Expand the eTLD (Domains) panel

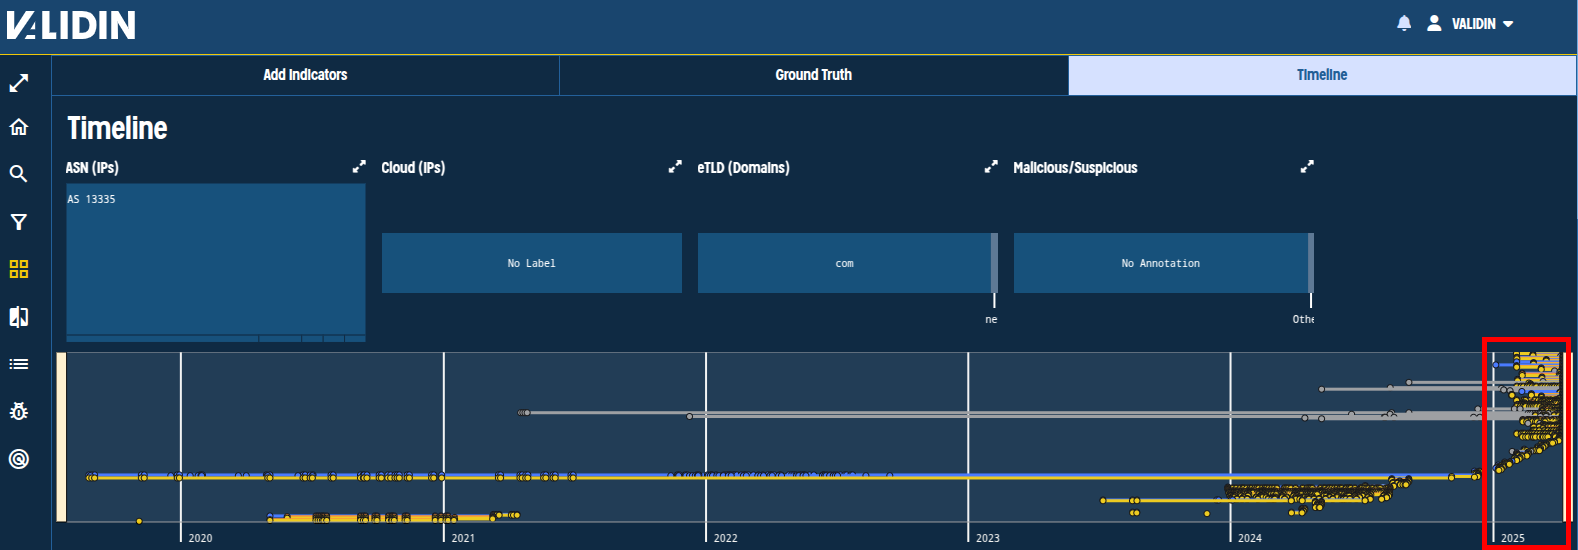(991, 167)
